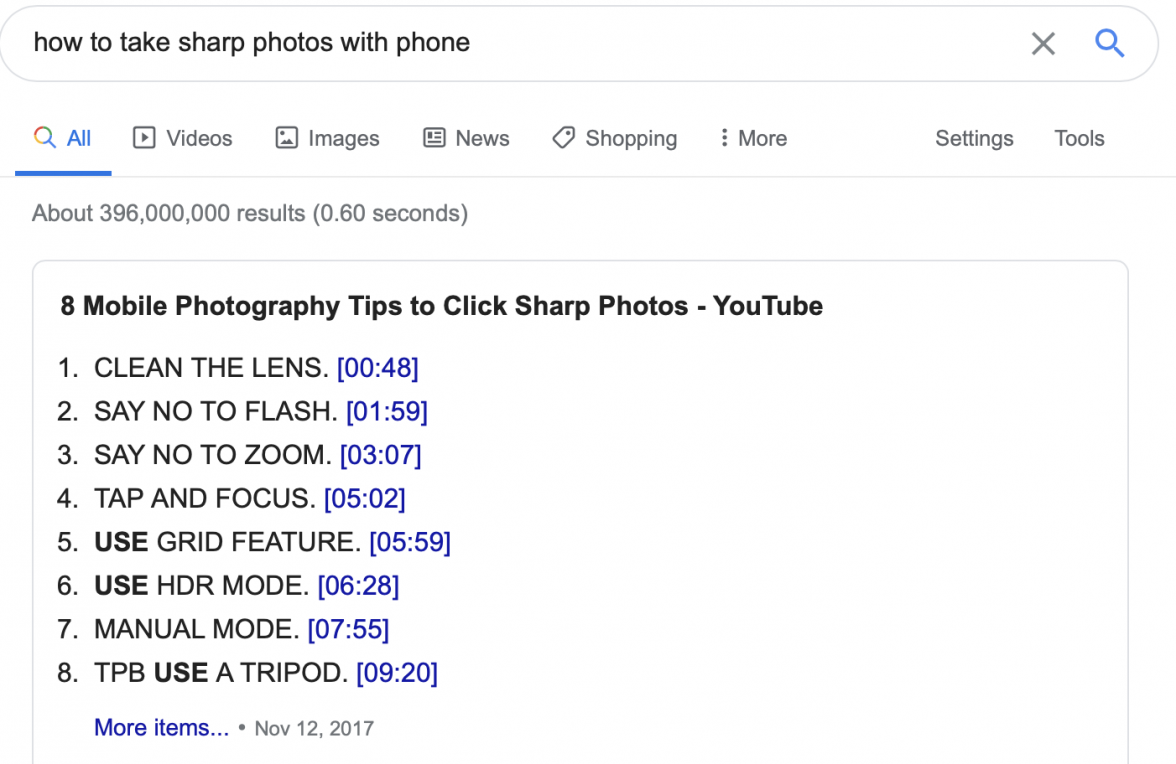Open the News results tab

[x=482, y=138]
